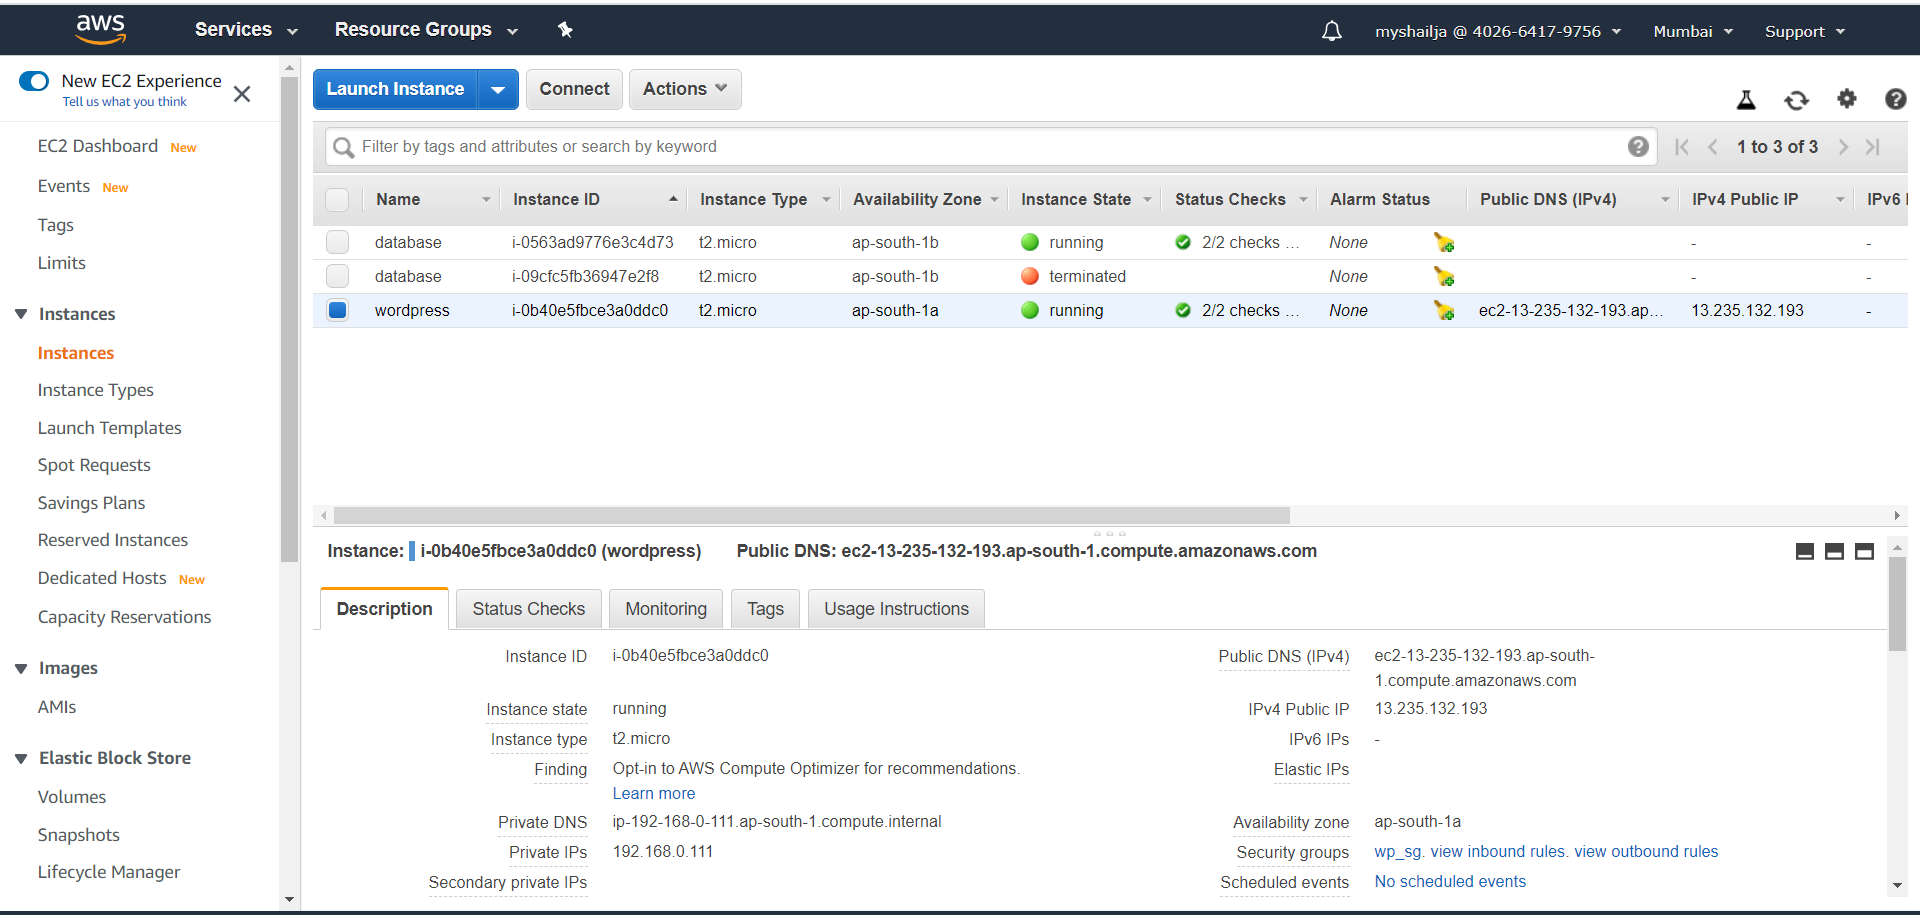The height and width of the screenshot is (915, 1920).
Task: Click the details pane vertical scrollbar
Action: [1897, 604]
